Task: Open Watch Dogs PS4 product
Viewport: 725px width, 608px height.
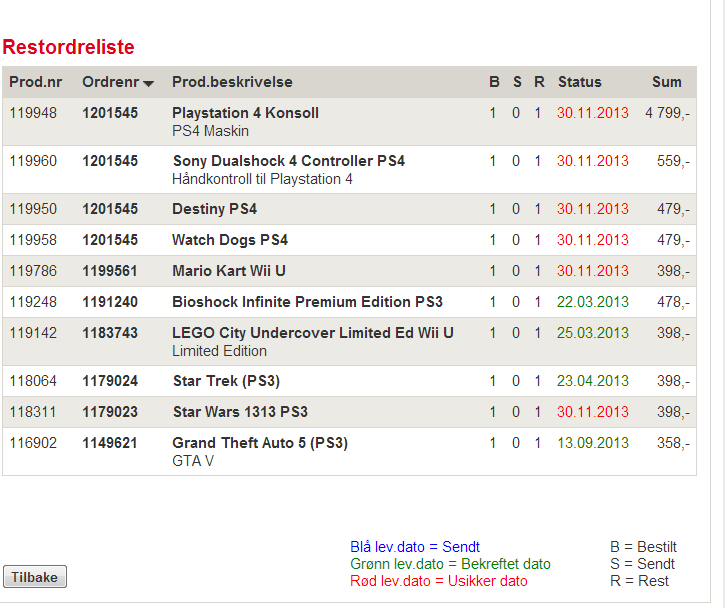Action: point(230,240)
